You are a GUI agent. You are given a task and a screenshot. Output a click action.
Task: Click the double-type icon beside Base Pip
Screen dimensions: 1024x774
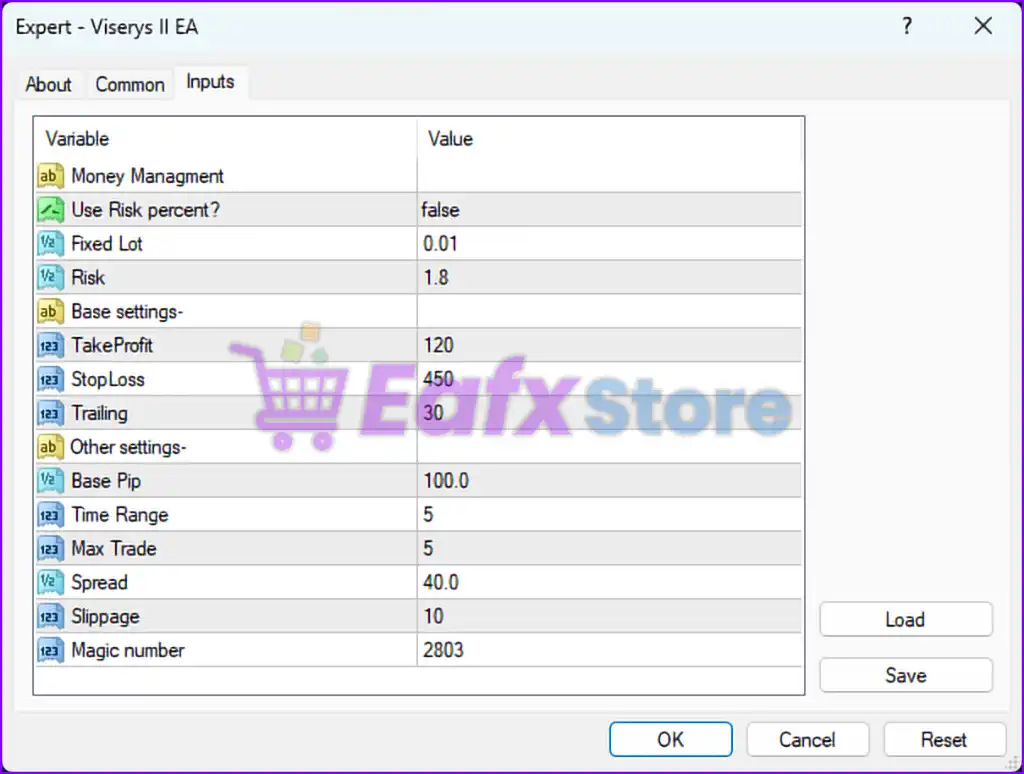50,481
